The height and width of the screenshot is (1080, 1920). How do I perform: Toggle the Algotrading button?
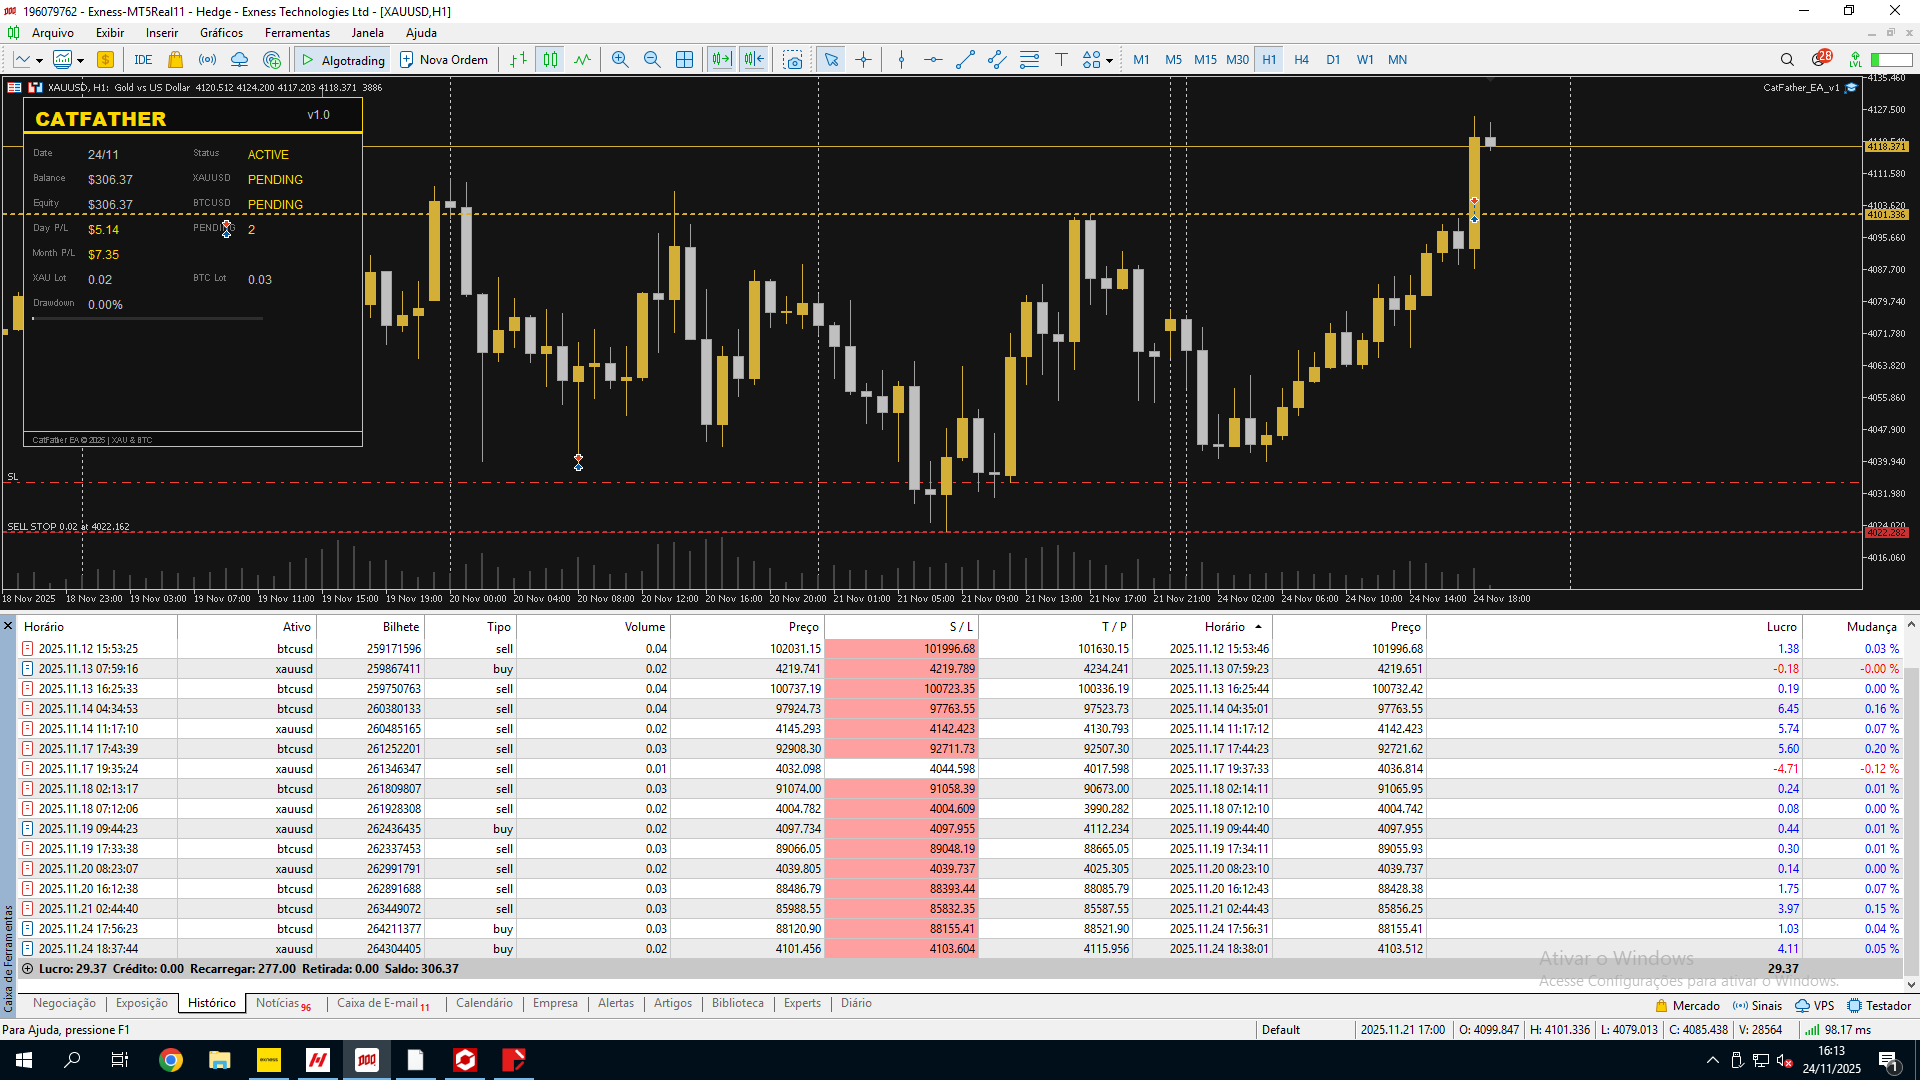[342, 60]
